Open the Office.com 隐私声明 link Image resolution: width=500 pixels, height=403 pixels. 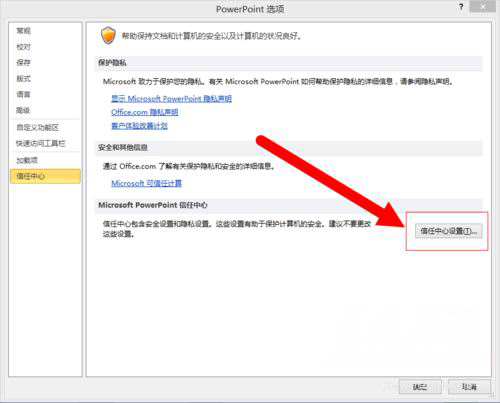coord(144,112)
